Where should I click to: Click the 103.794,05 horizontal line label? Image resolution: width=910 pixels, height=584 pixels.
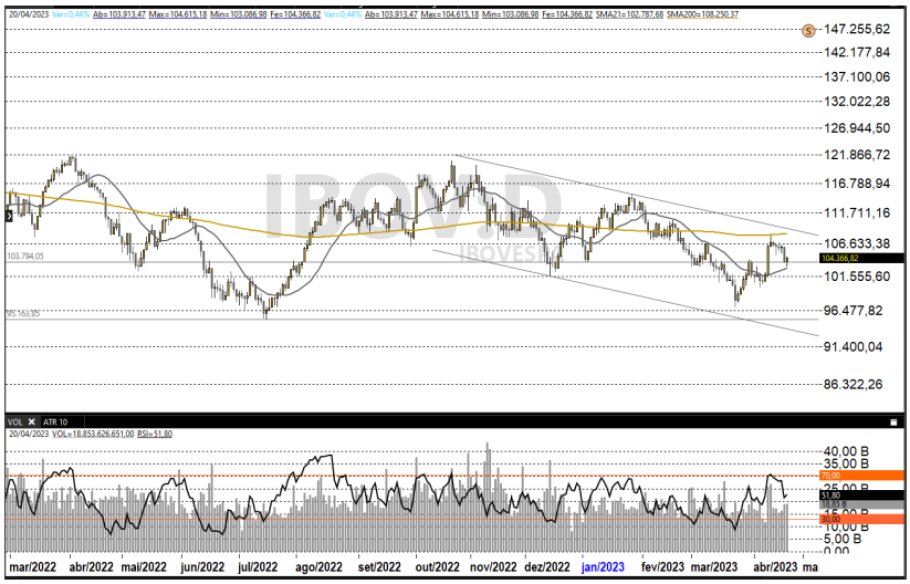click(x=26, y=257)
